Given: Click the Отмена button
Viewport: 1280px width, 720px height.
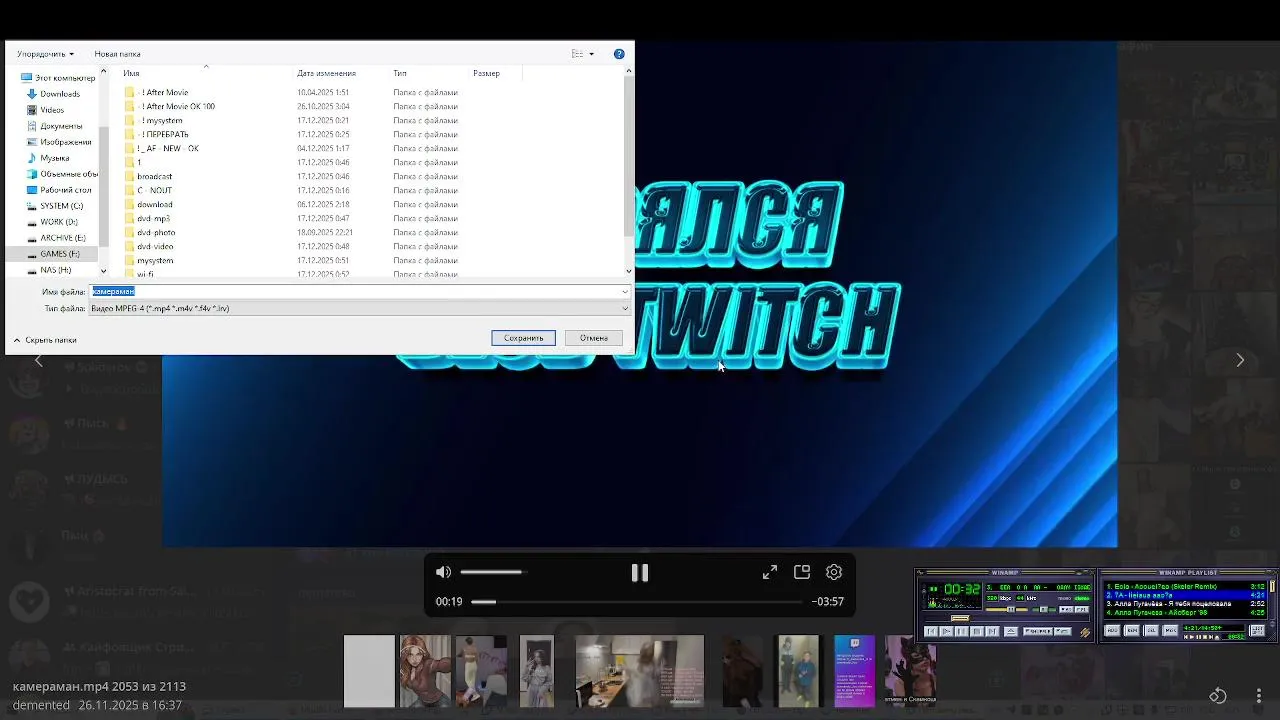Looking at the screenshot, I should pyautogui.click(x=594, y=338).
